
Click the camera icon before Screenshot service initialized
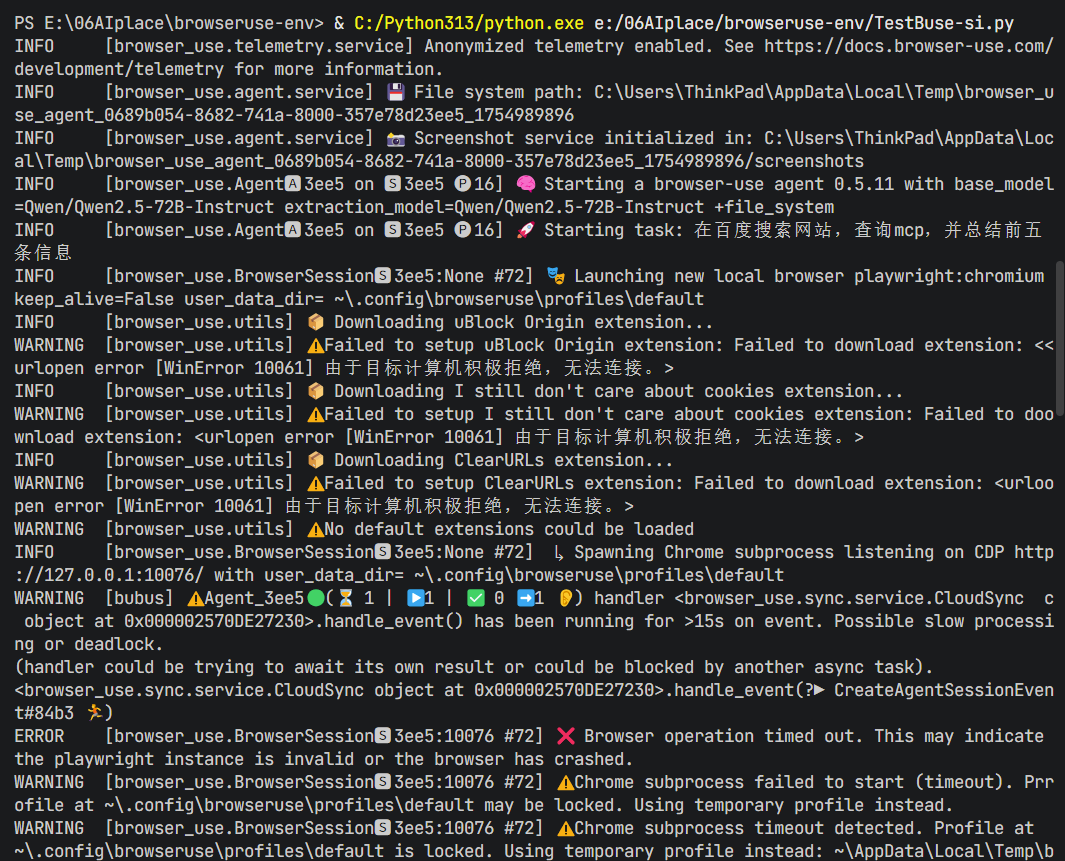395,139
